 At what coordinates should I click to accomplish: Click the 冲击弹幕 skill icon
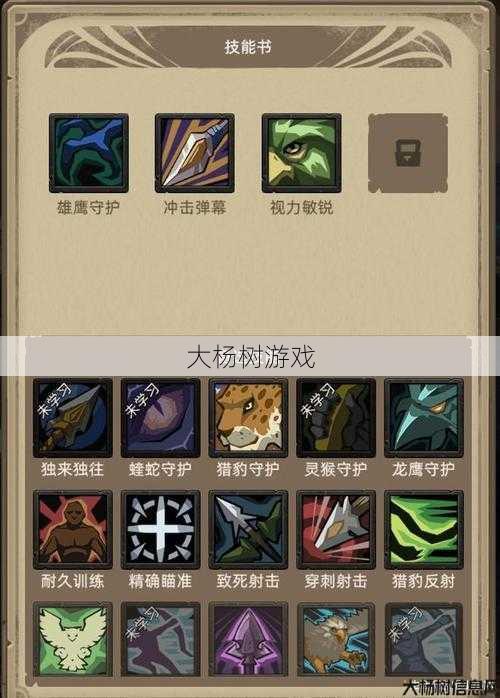(195, 153)
